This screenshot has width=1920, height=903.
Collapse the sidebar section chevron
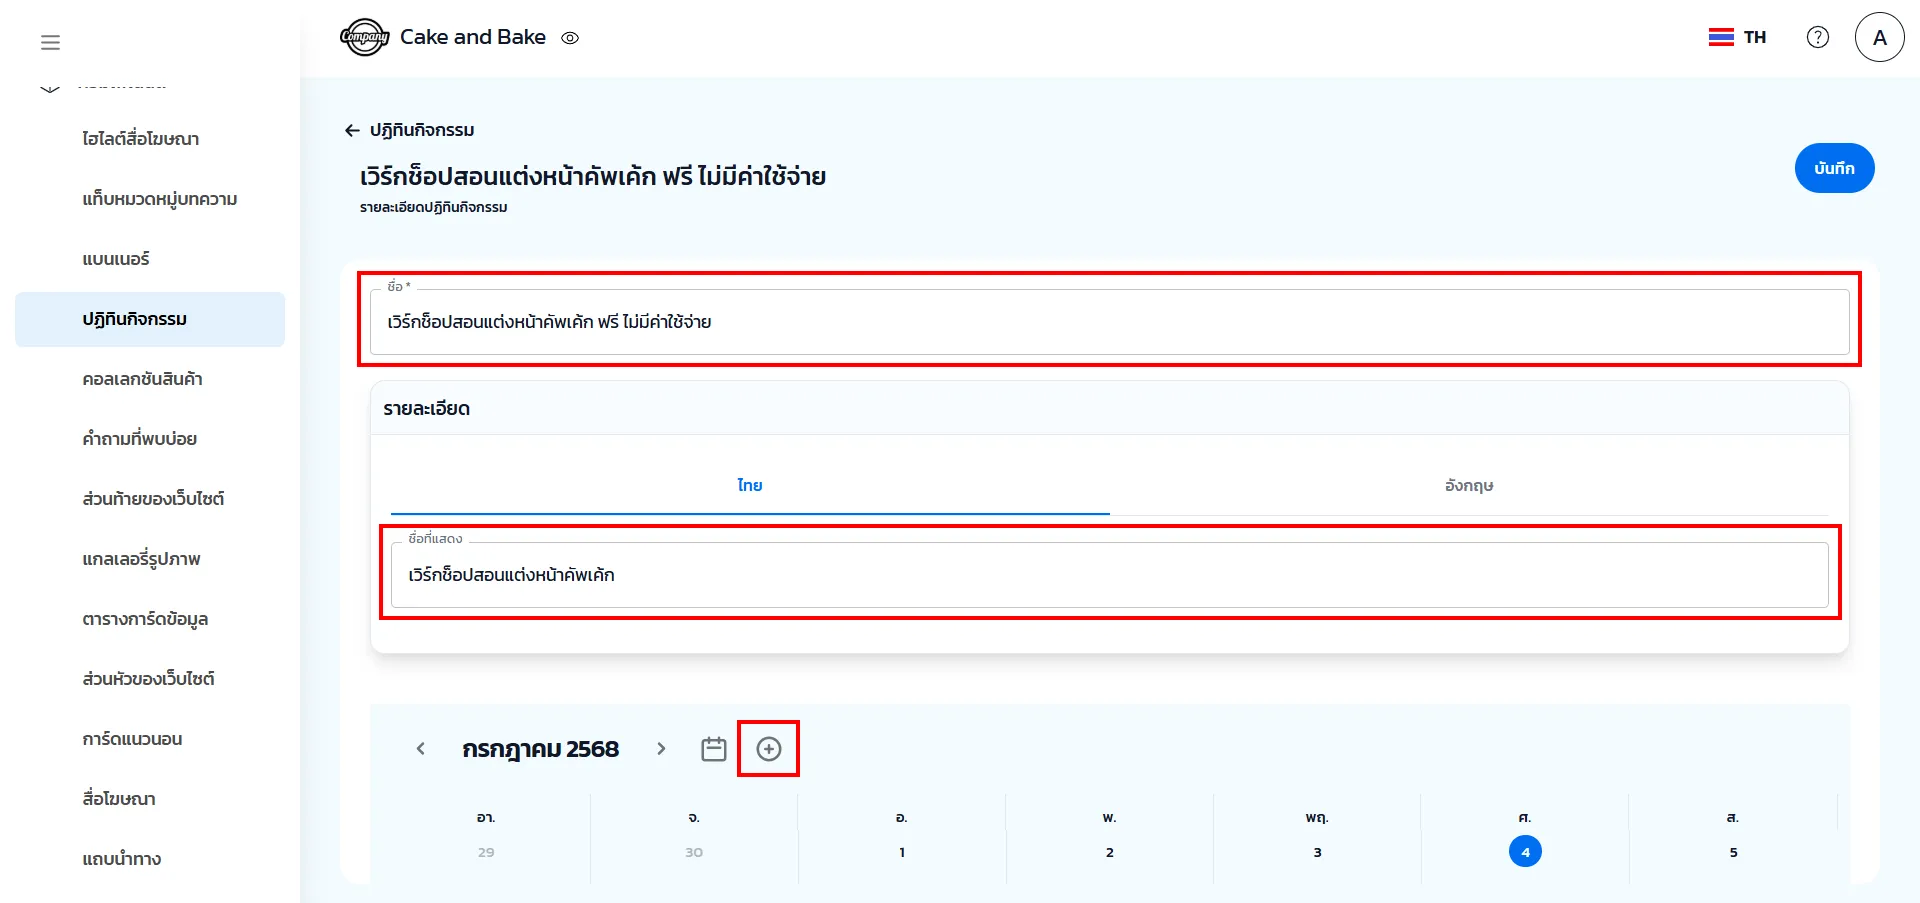pos(50,87)
